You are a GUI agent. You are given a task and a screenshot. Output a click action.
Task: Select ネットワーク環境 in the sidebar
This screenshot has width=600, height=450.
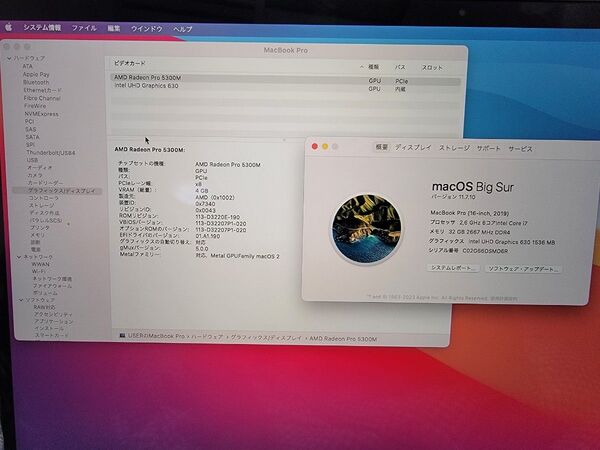coord(52,279)
